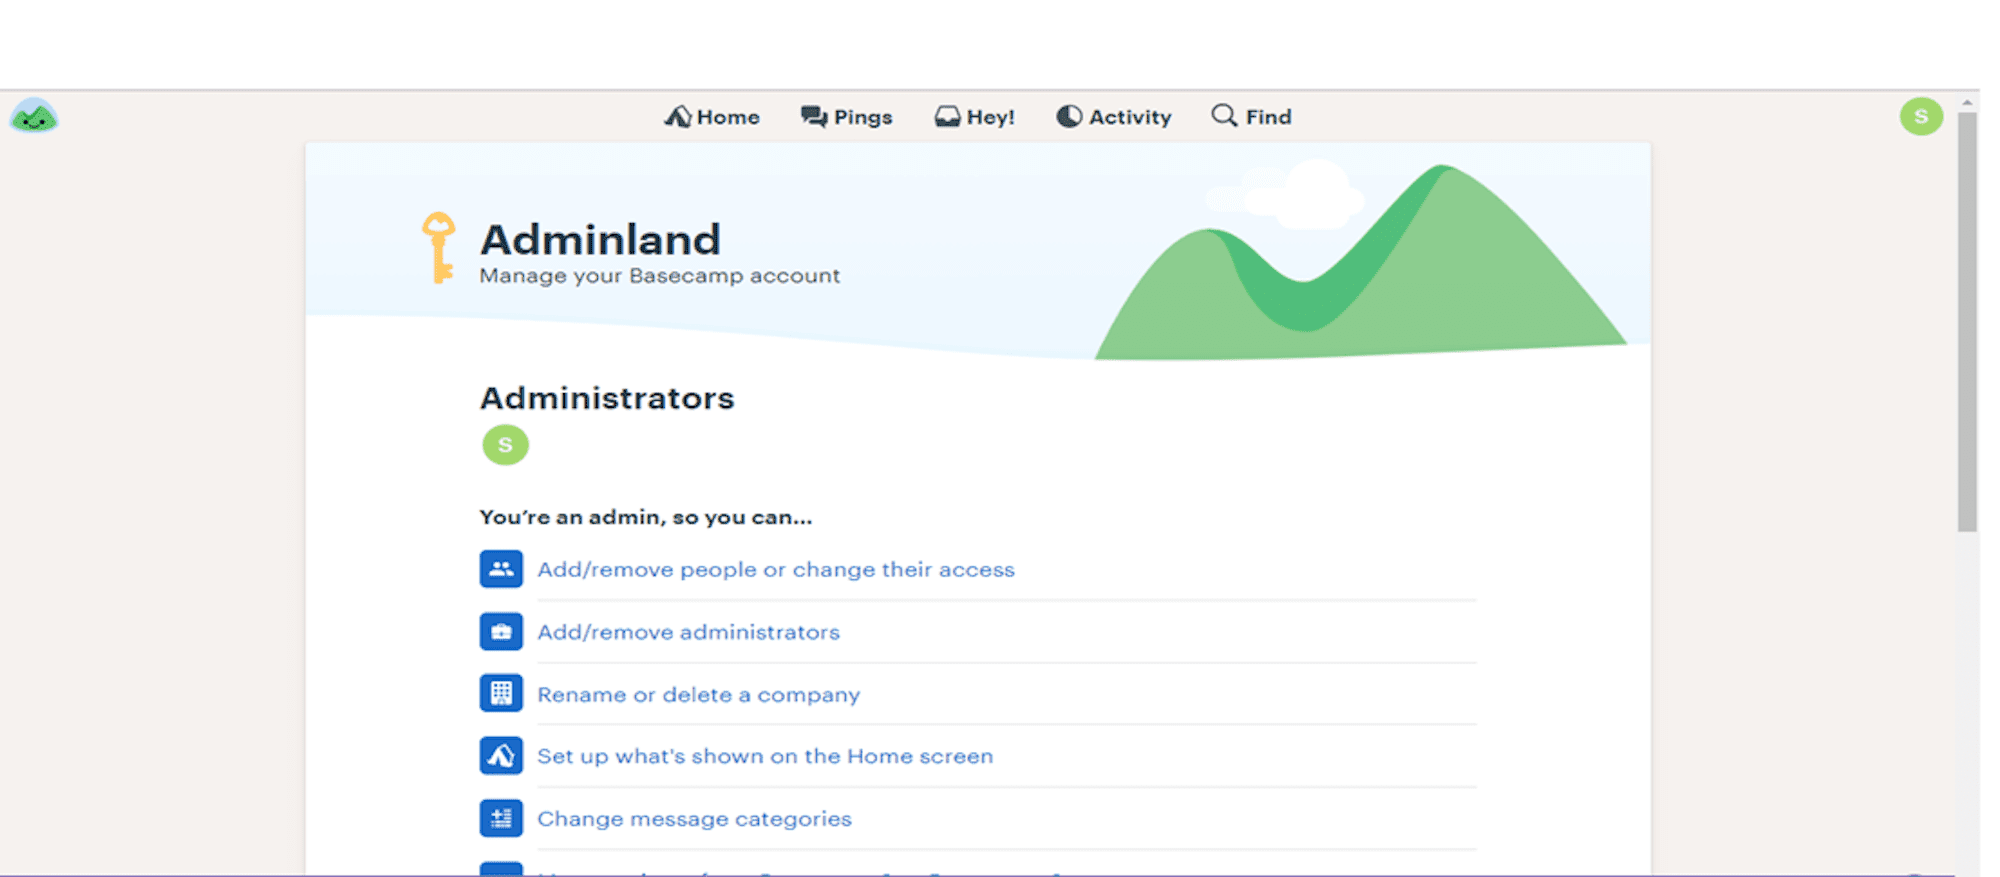Click the page vertical scrollbar thumb
This screenshot has height=877, width=2000.
(1967, 322)
